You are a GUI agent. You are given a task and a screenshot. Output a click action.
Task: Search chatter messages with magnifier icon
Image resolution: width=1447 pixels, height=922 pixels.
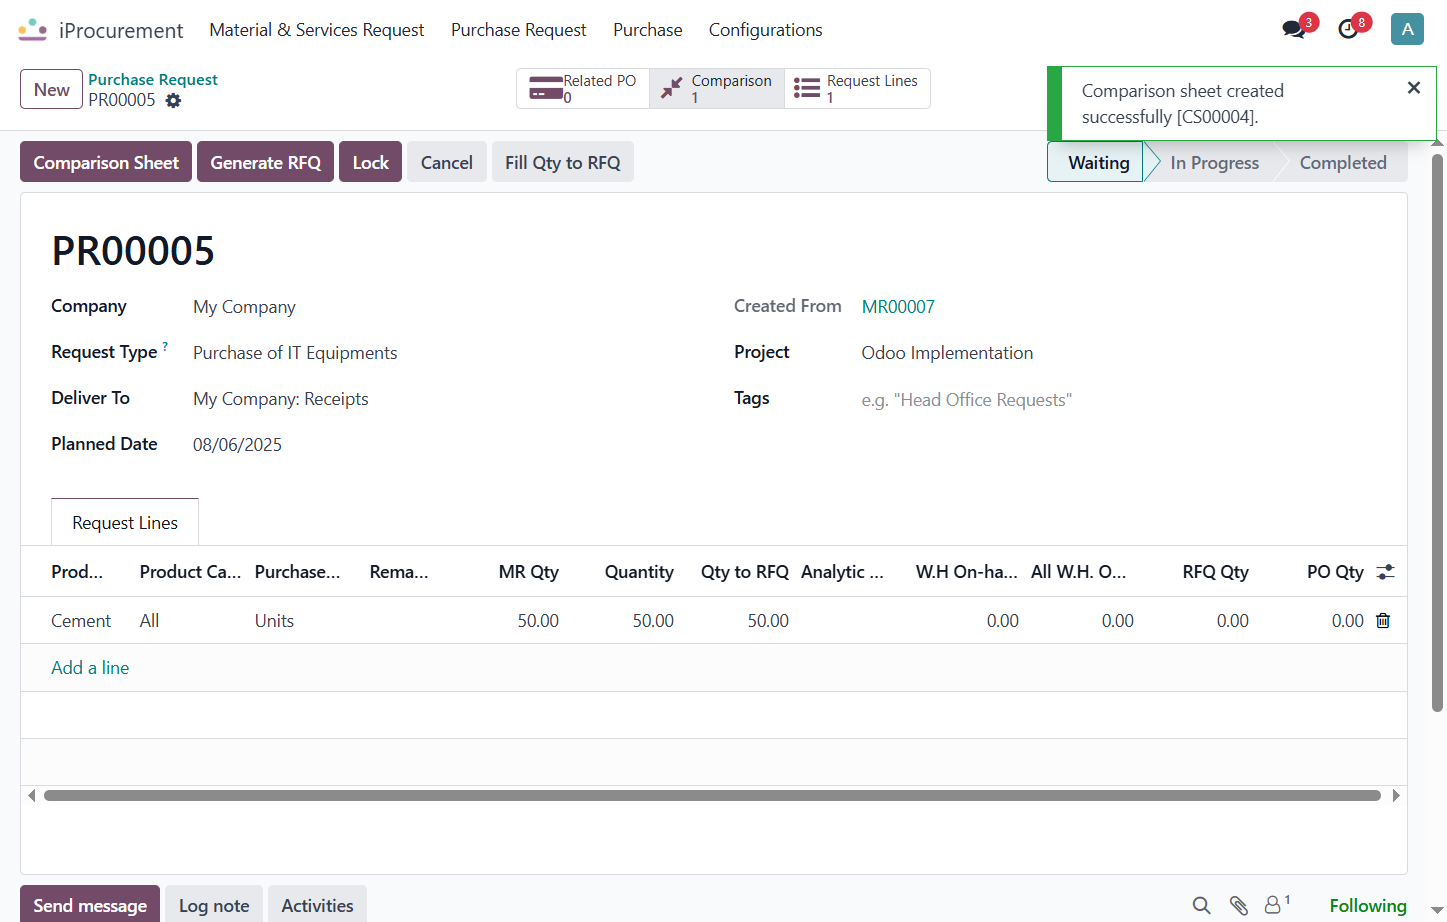click(1202, 906)
